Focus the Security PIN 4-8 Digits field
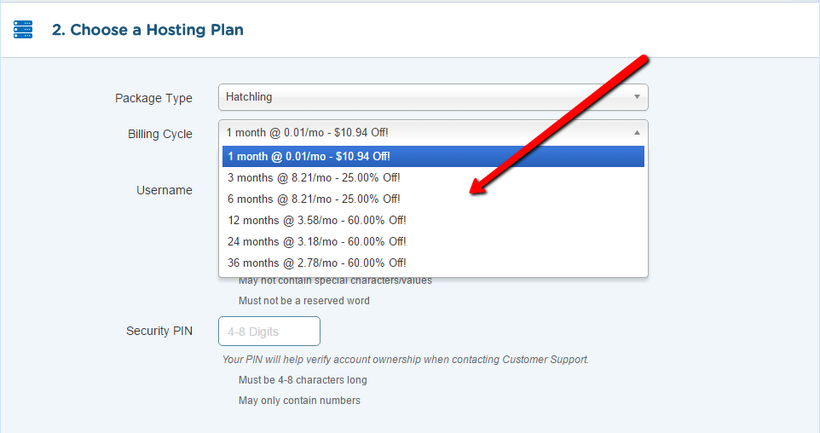This screenshot has height=433, width=820. click(x=269, y=331)
